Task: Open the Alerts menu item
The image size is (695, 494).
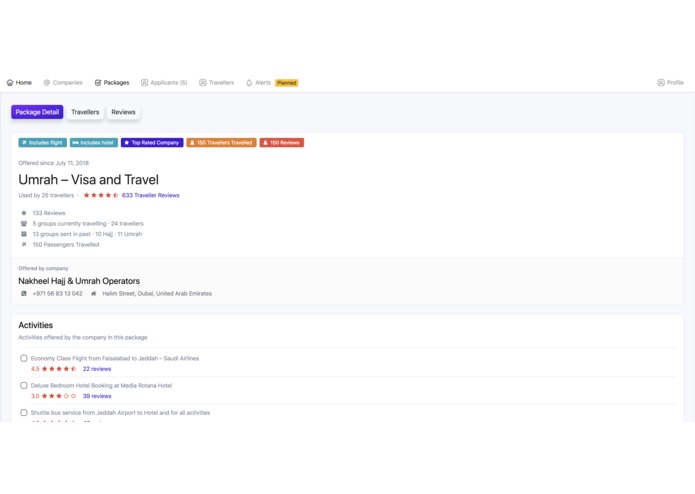Action: 258,83
